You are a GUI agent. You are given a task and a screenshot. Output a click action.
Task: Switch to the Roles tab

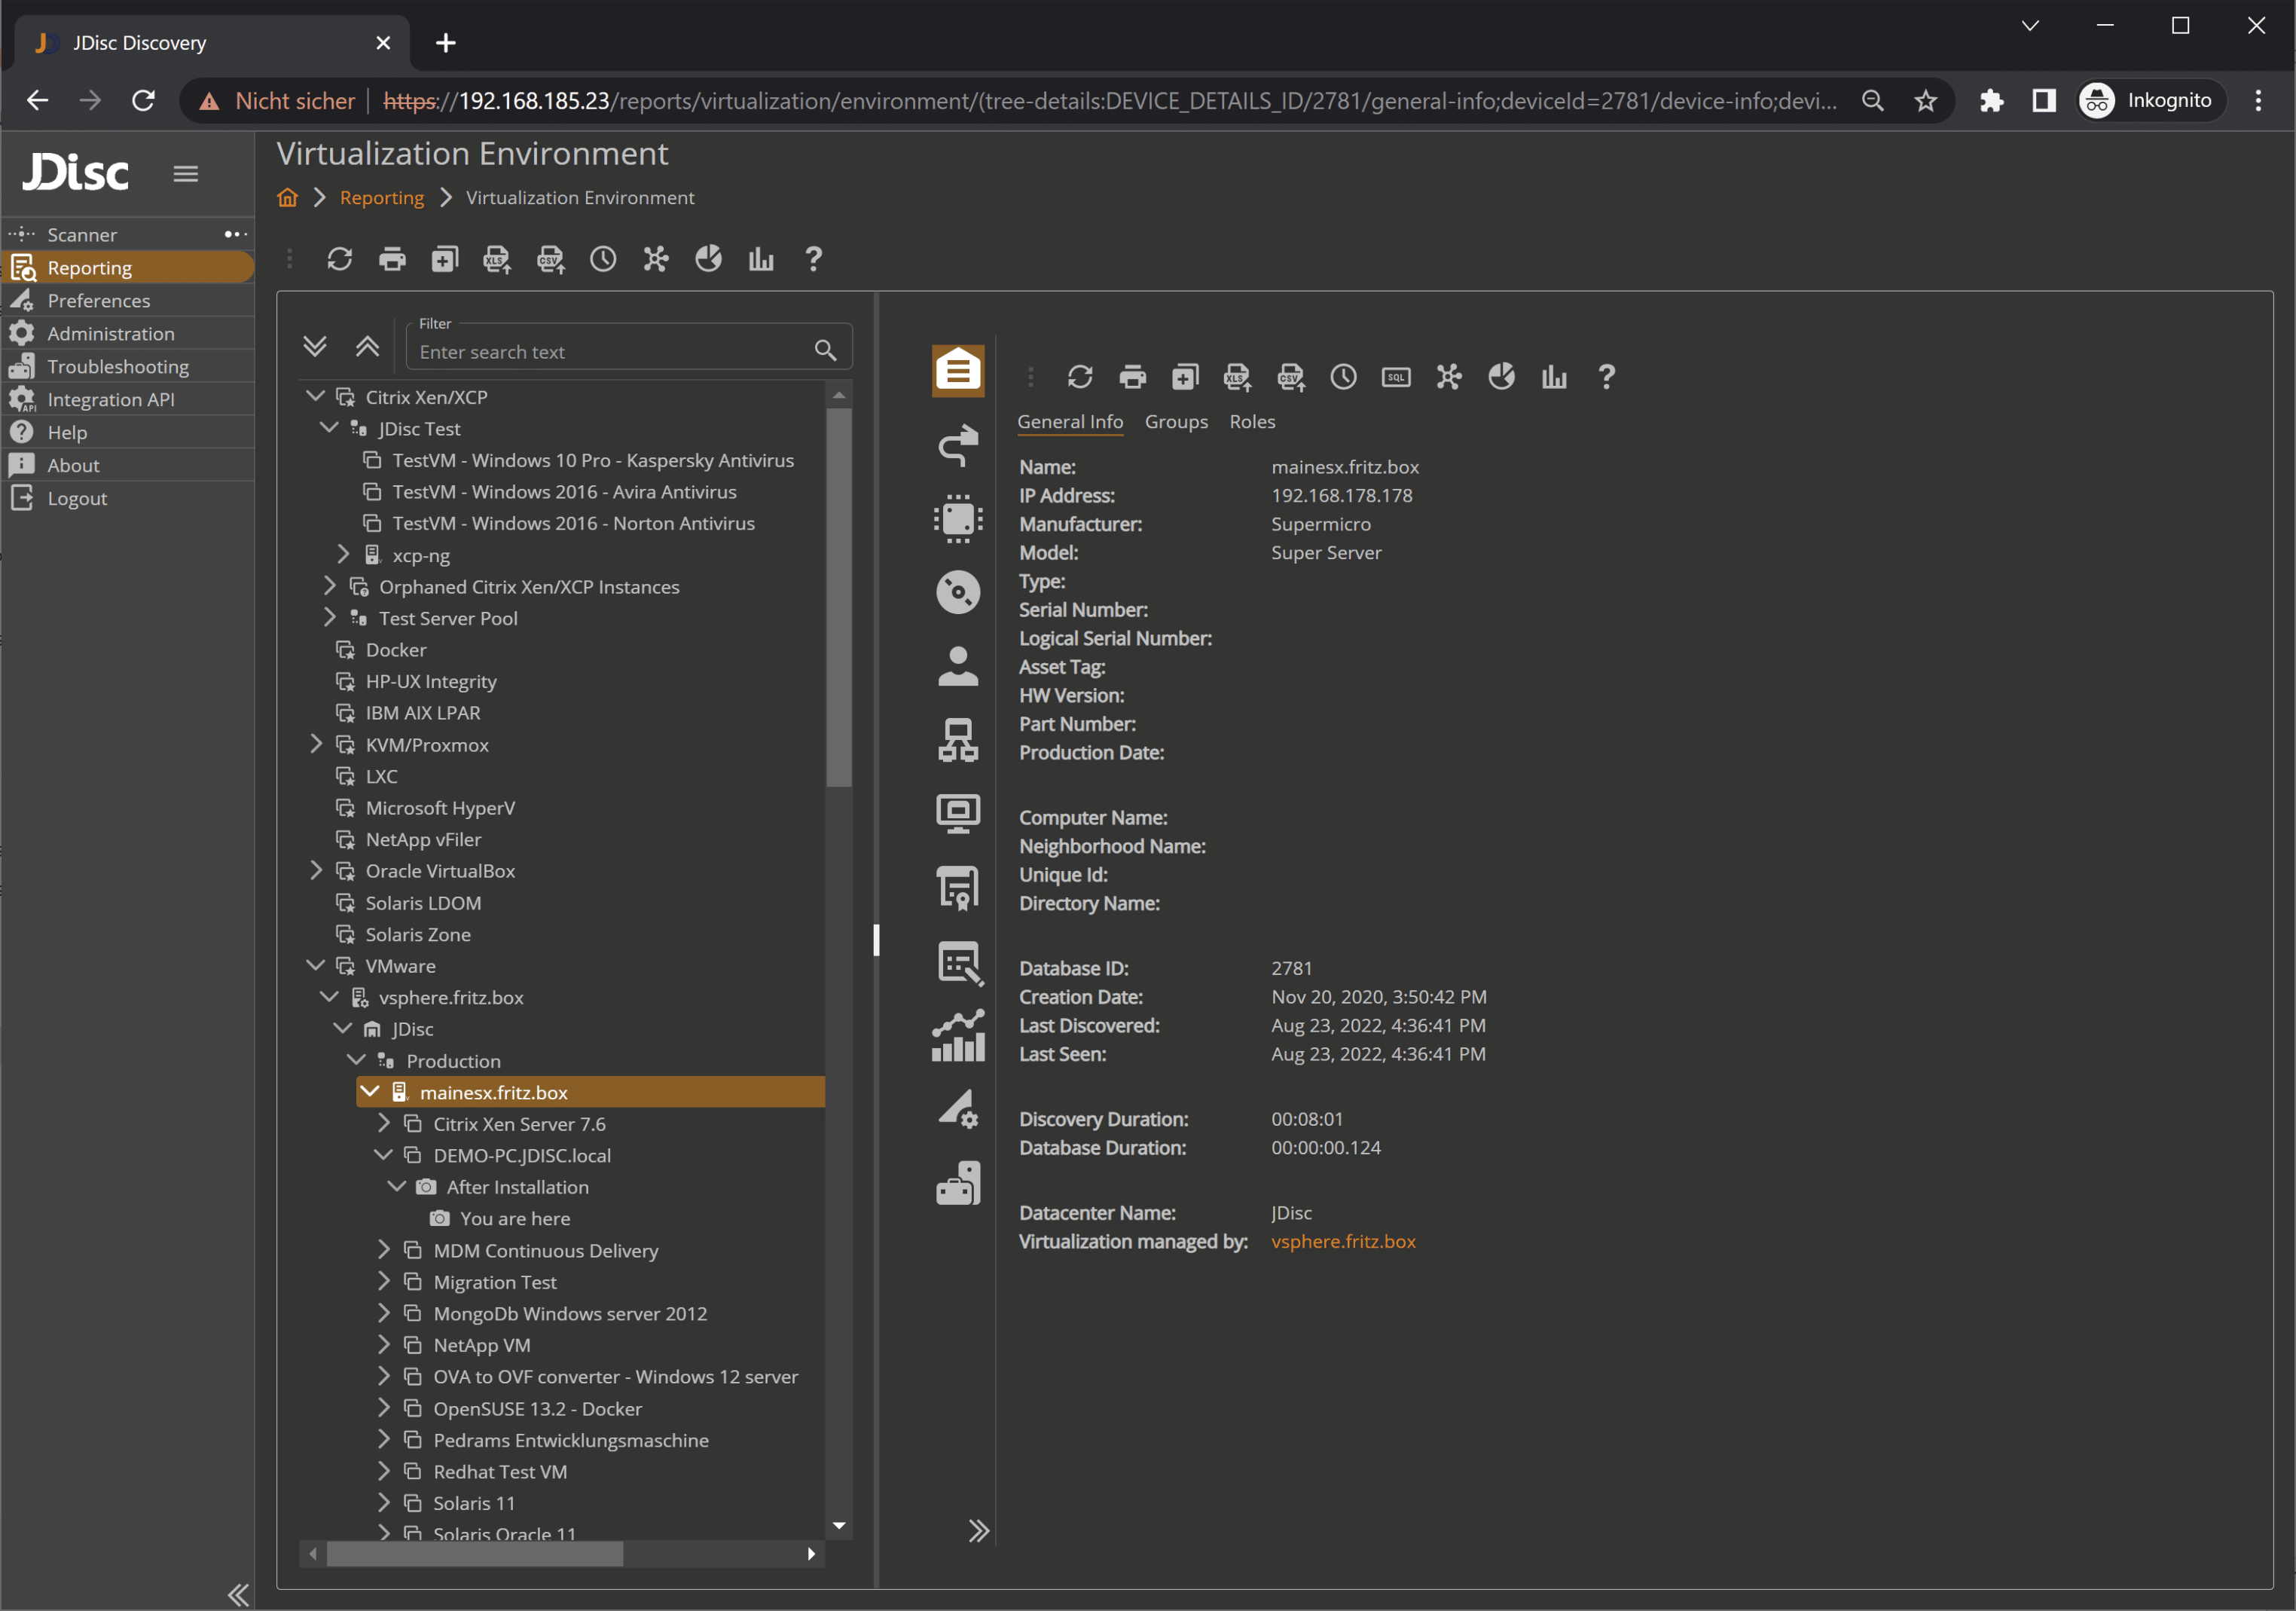coord(1252,421)
